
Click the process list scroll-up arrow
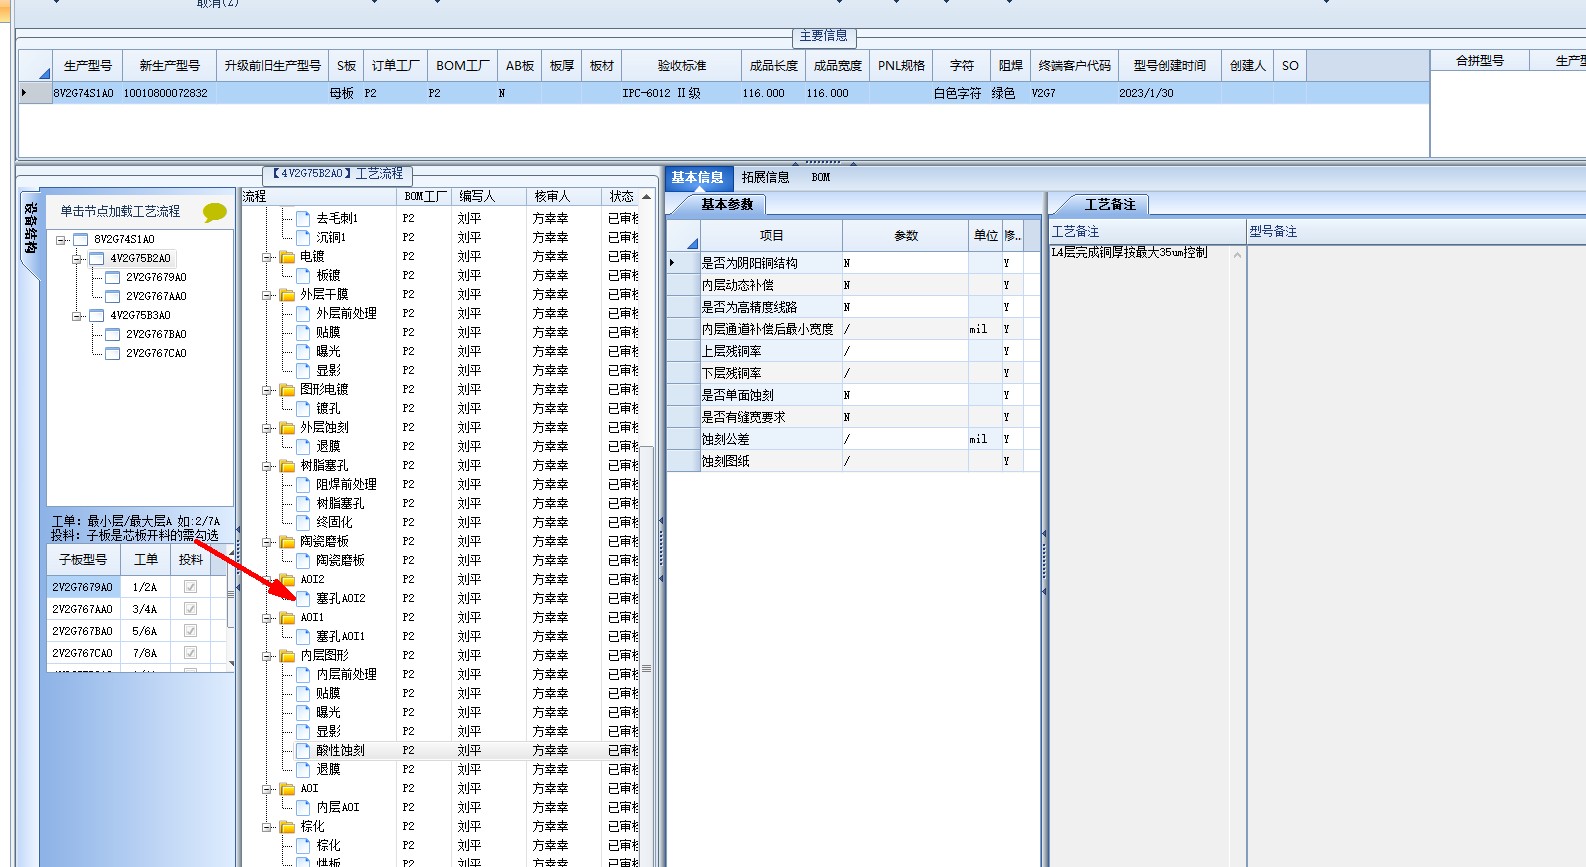(x=646, y=197)
